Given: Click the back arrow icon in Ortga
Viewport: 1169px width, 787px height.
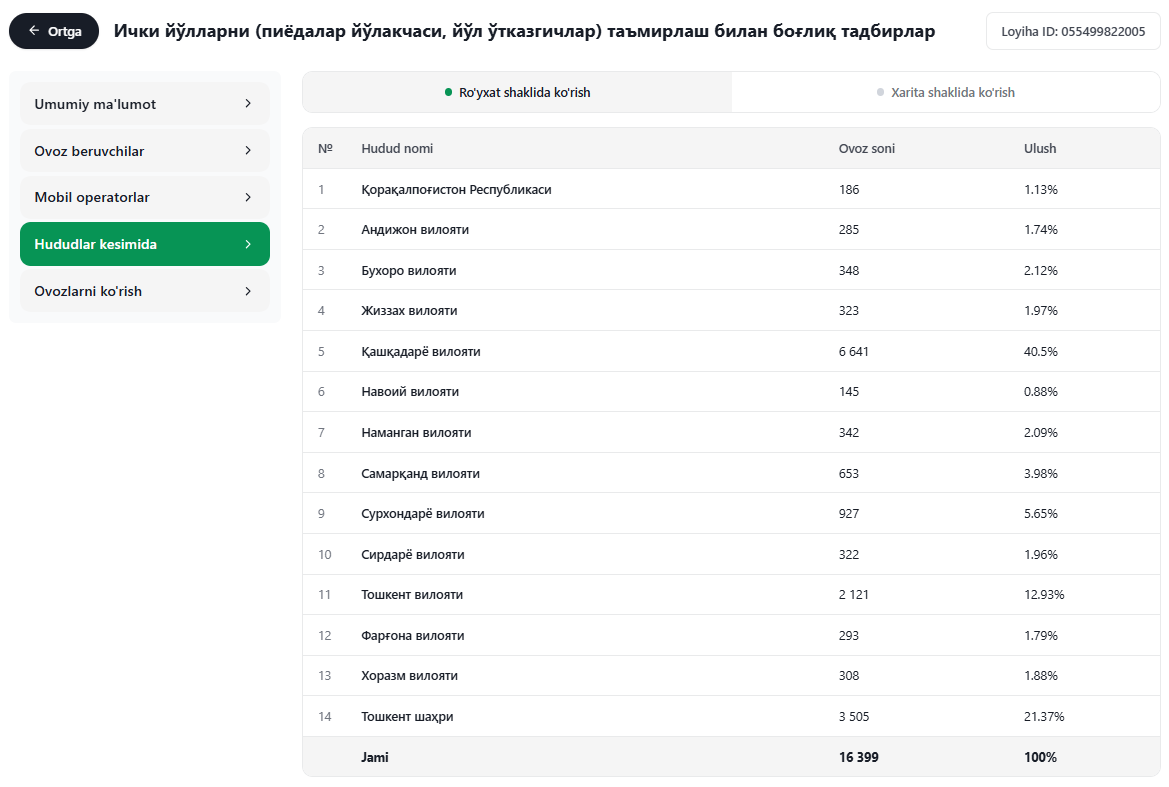Looking at the screenshot, I should click(x=34, y=31).
